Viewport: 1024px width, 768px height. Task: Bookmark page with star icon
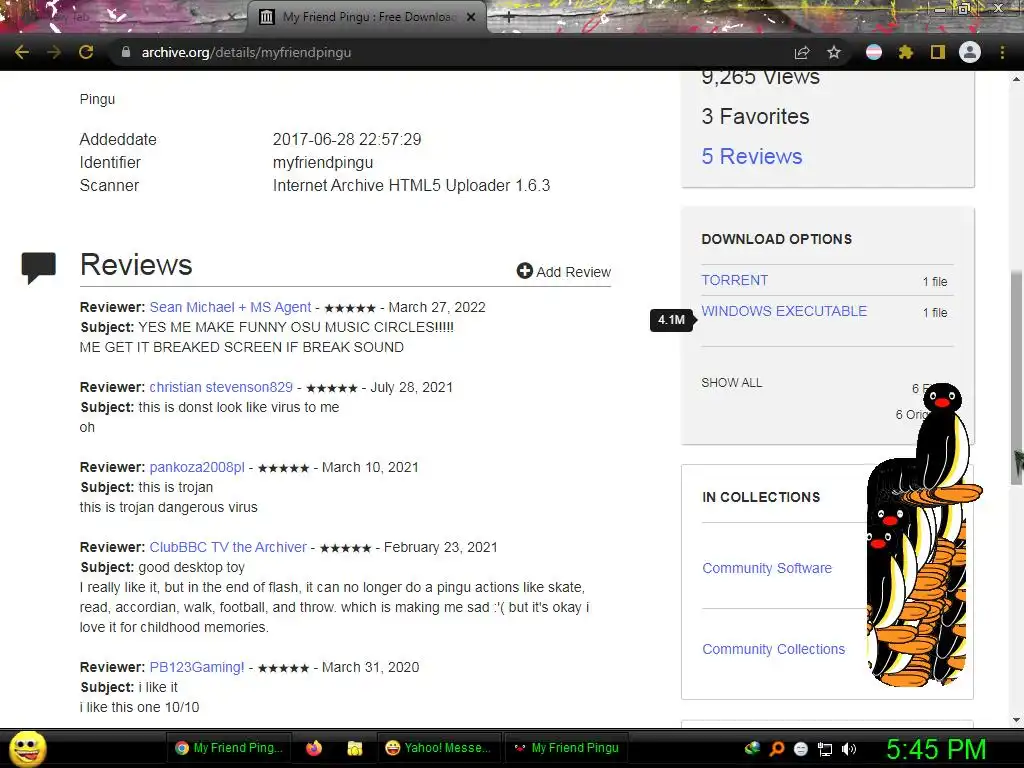click(x=834, y=52)
